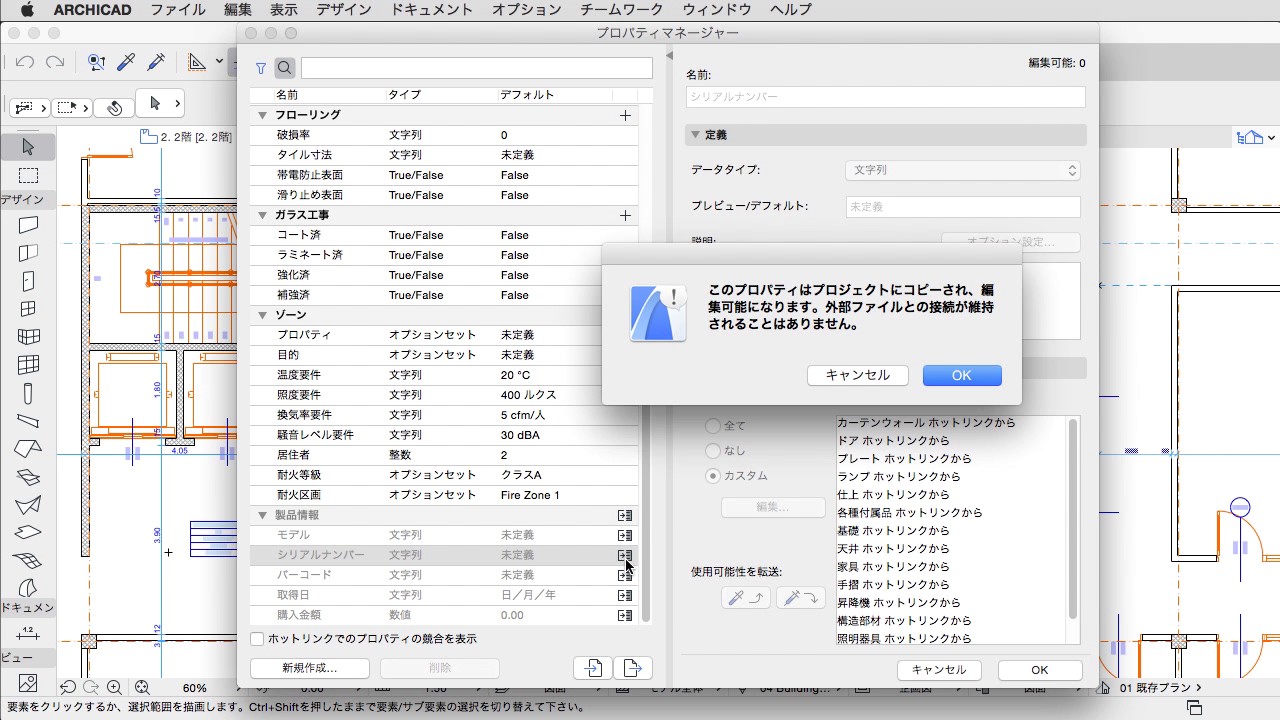Switch to the 2. 2階 floor plan tab
Viewport: 1280px width, 720px height.
pos(186,136)
